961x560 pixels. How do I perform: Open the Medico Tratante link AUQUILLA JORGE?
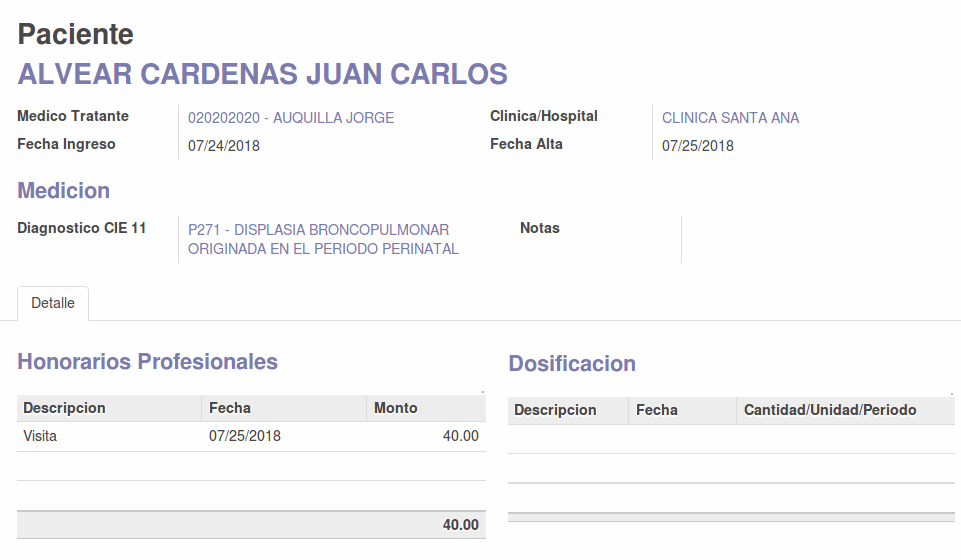291,118
